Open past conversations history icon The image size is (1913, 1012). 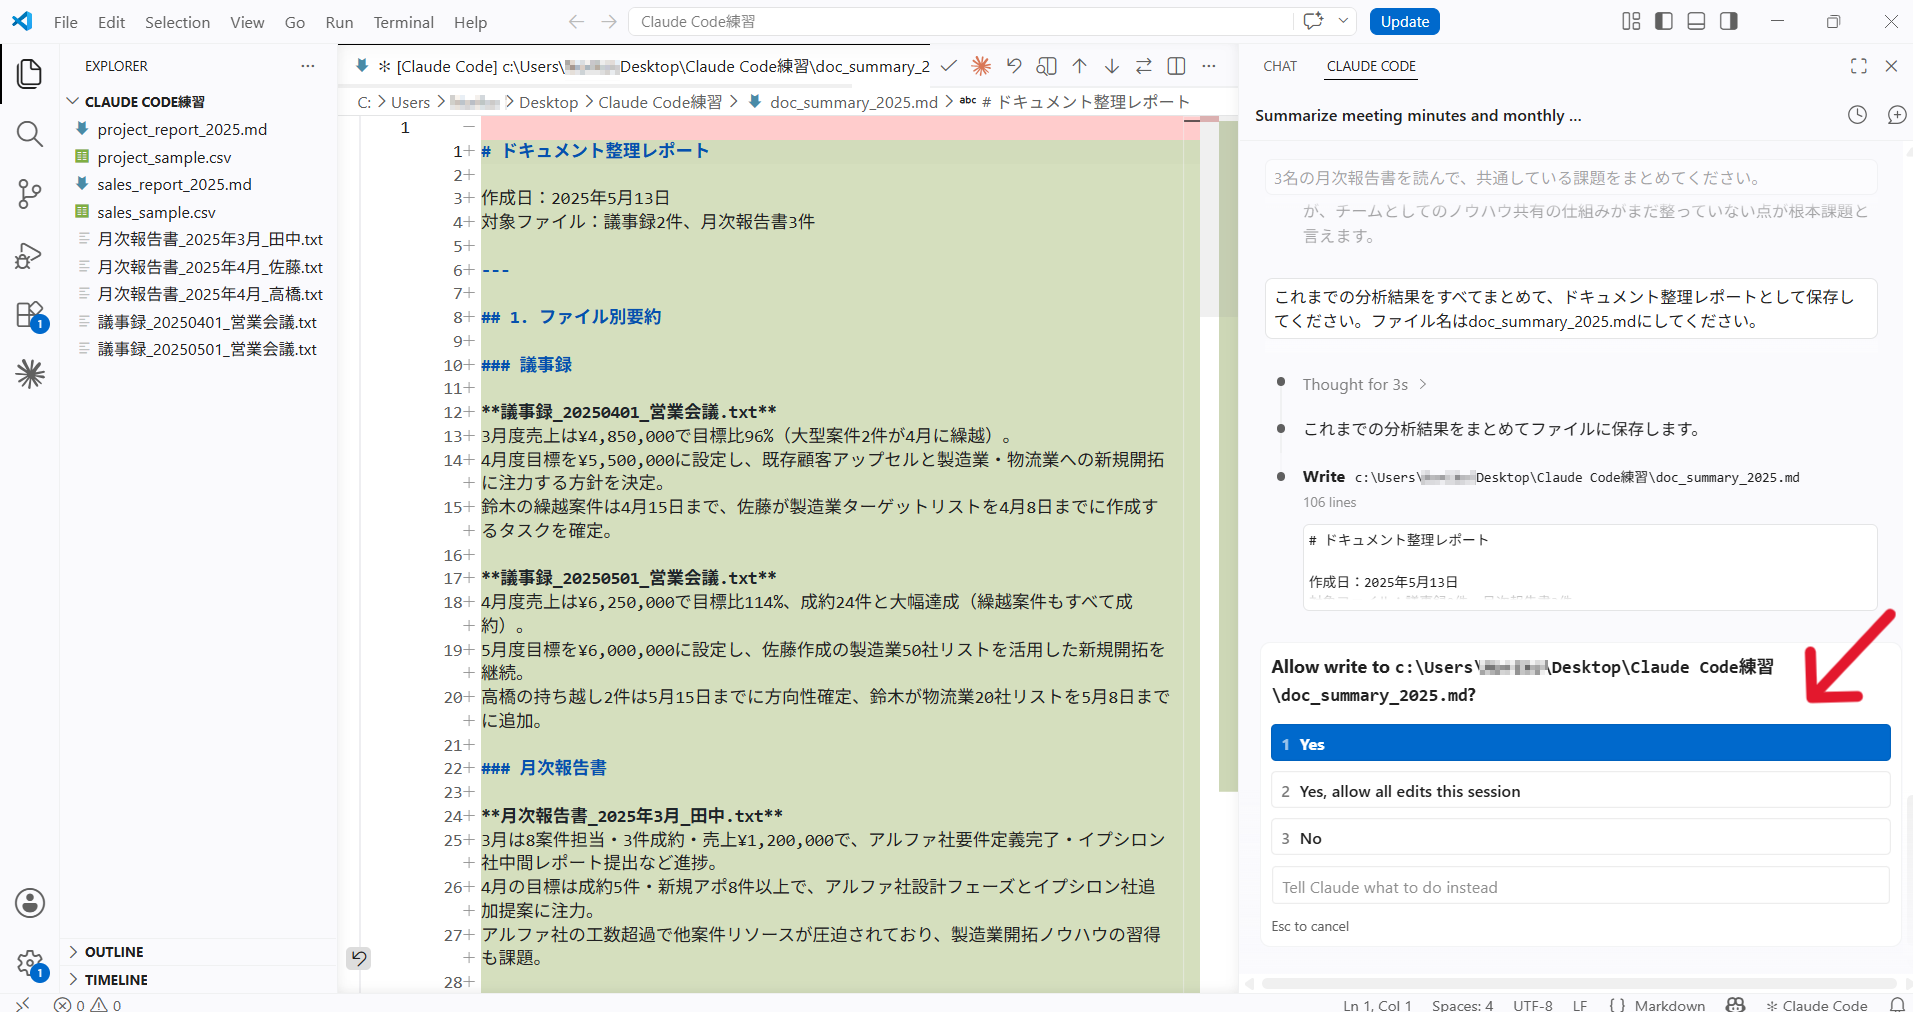click(x=1857, y=115)
